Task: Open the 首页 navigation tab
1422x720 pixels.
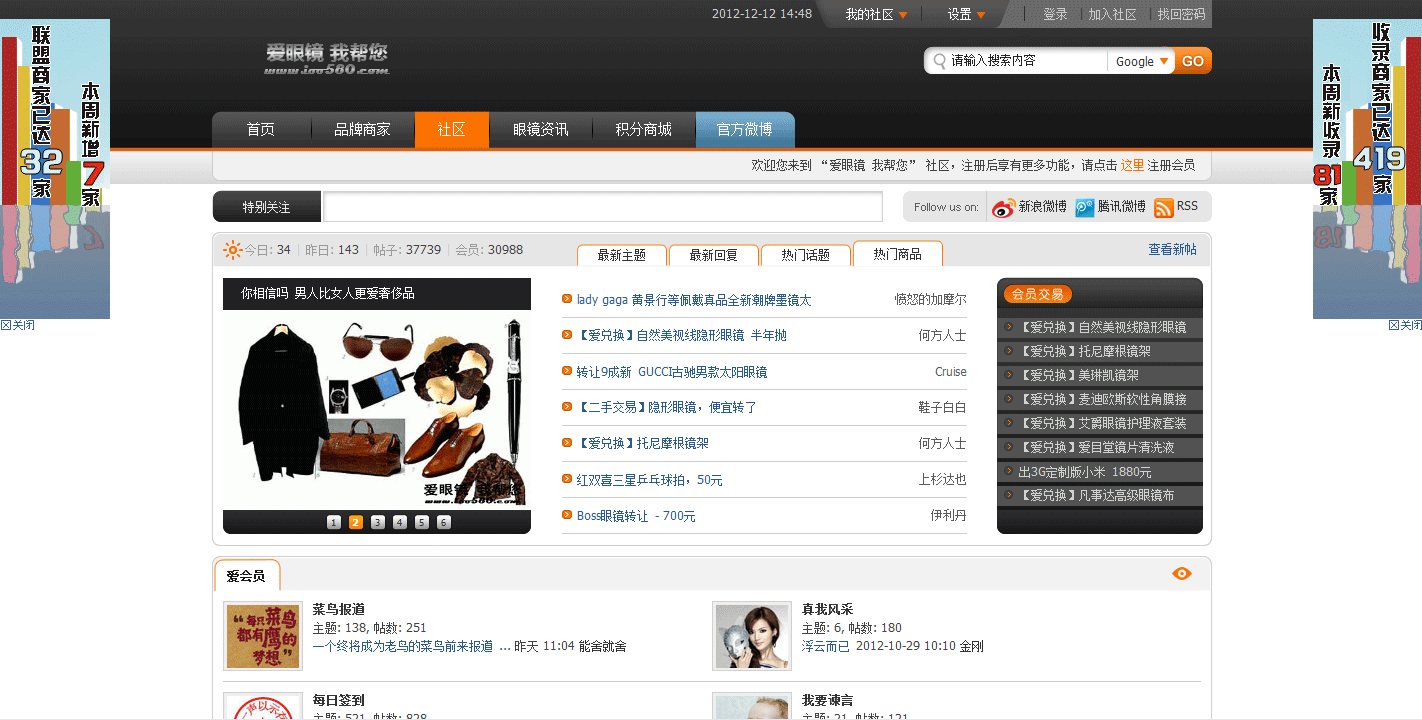Action: click(261, 130)
